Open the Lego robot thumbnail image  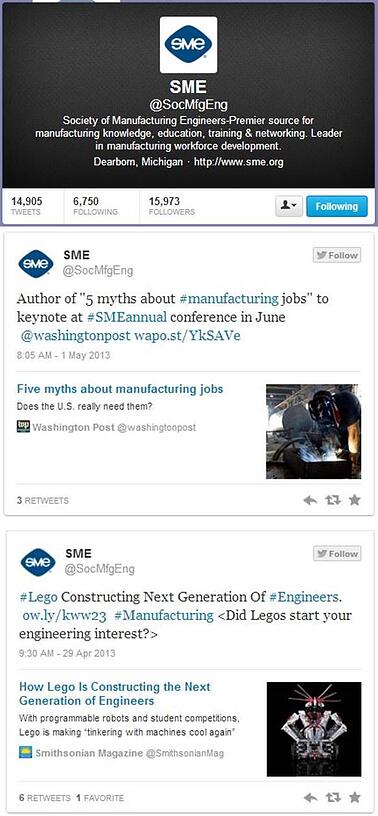[314, 729]
